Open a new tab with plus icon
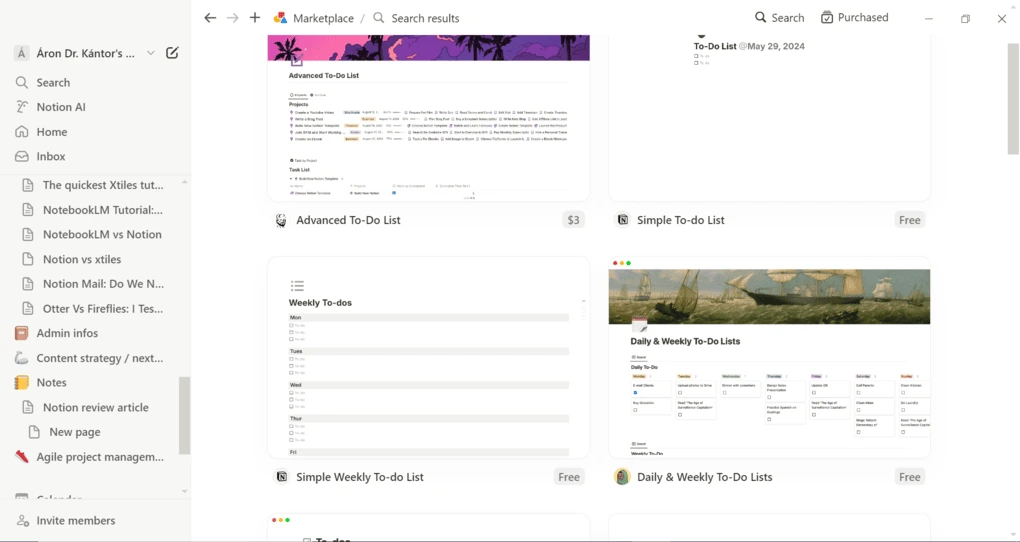The width and height of the screenshot is (1020, 542). click(x=254, y=18)
